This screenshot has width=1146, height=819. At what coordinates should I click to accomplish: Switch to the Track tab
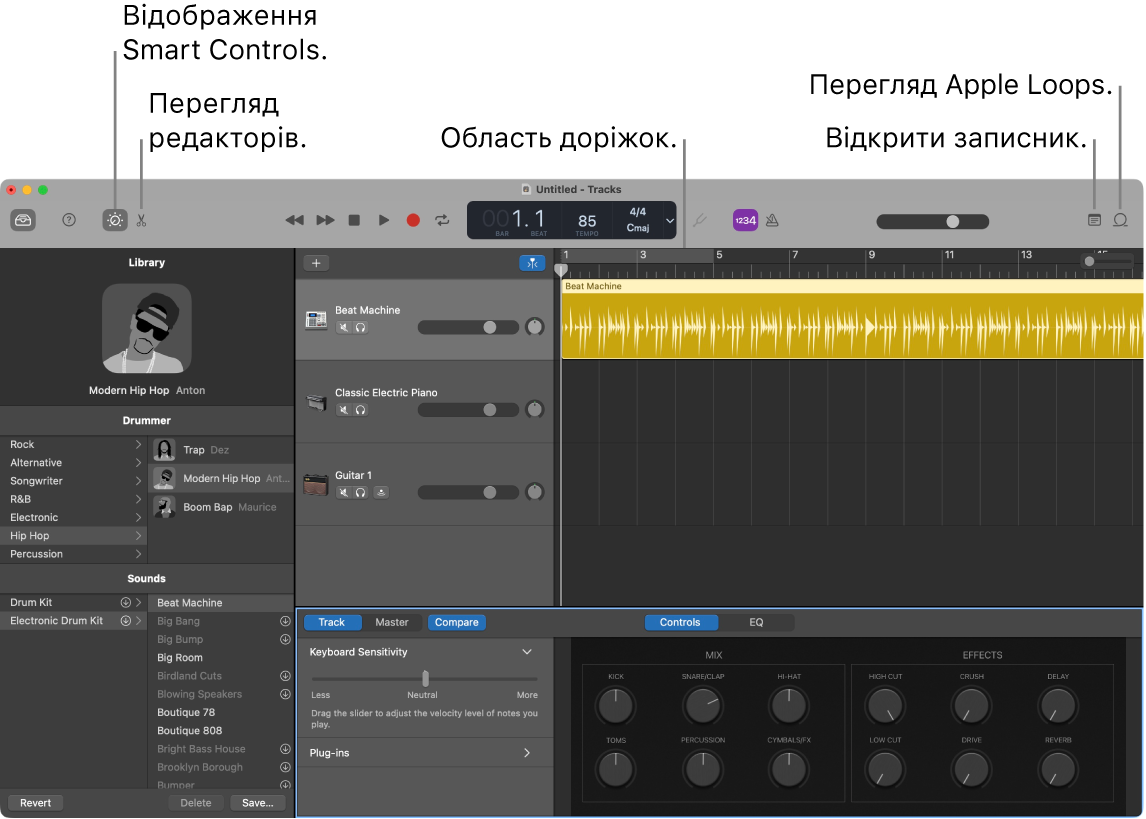[332, 622]
